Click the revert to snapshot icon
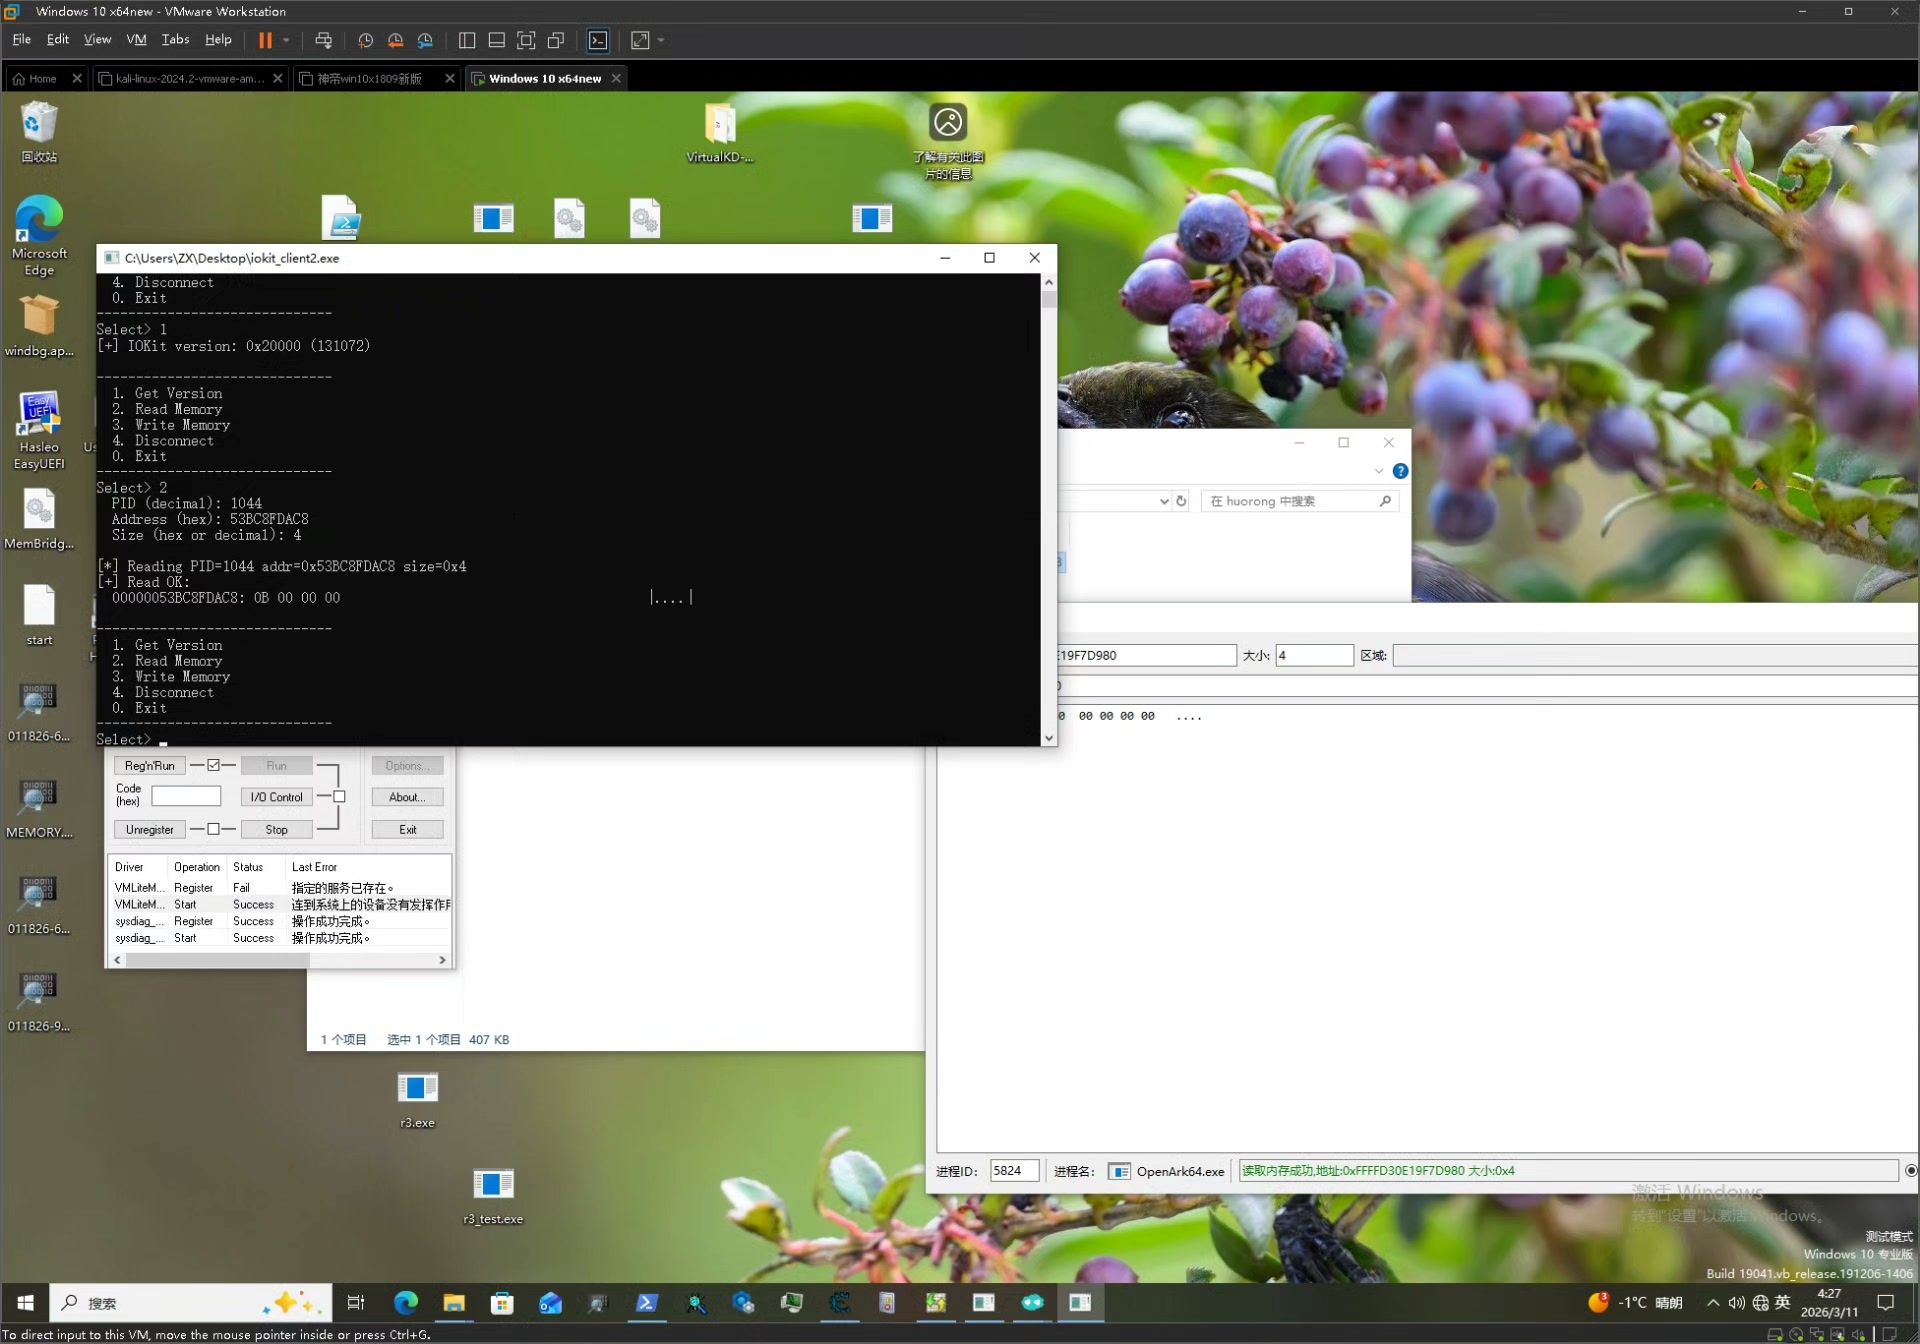The height and width of the screenshot is (1344, 1920). (x=395, y=40)
